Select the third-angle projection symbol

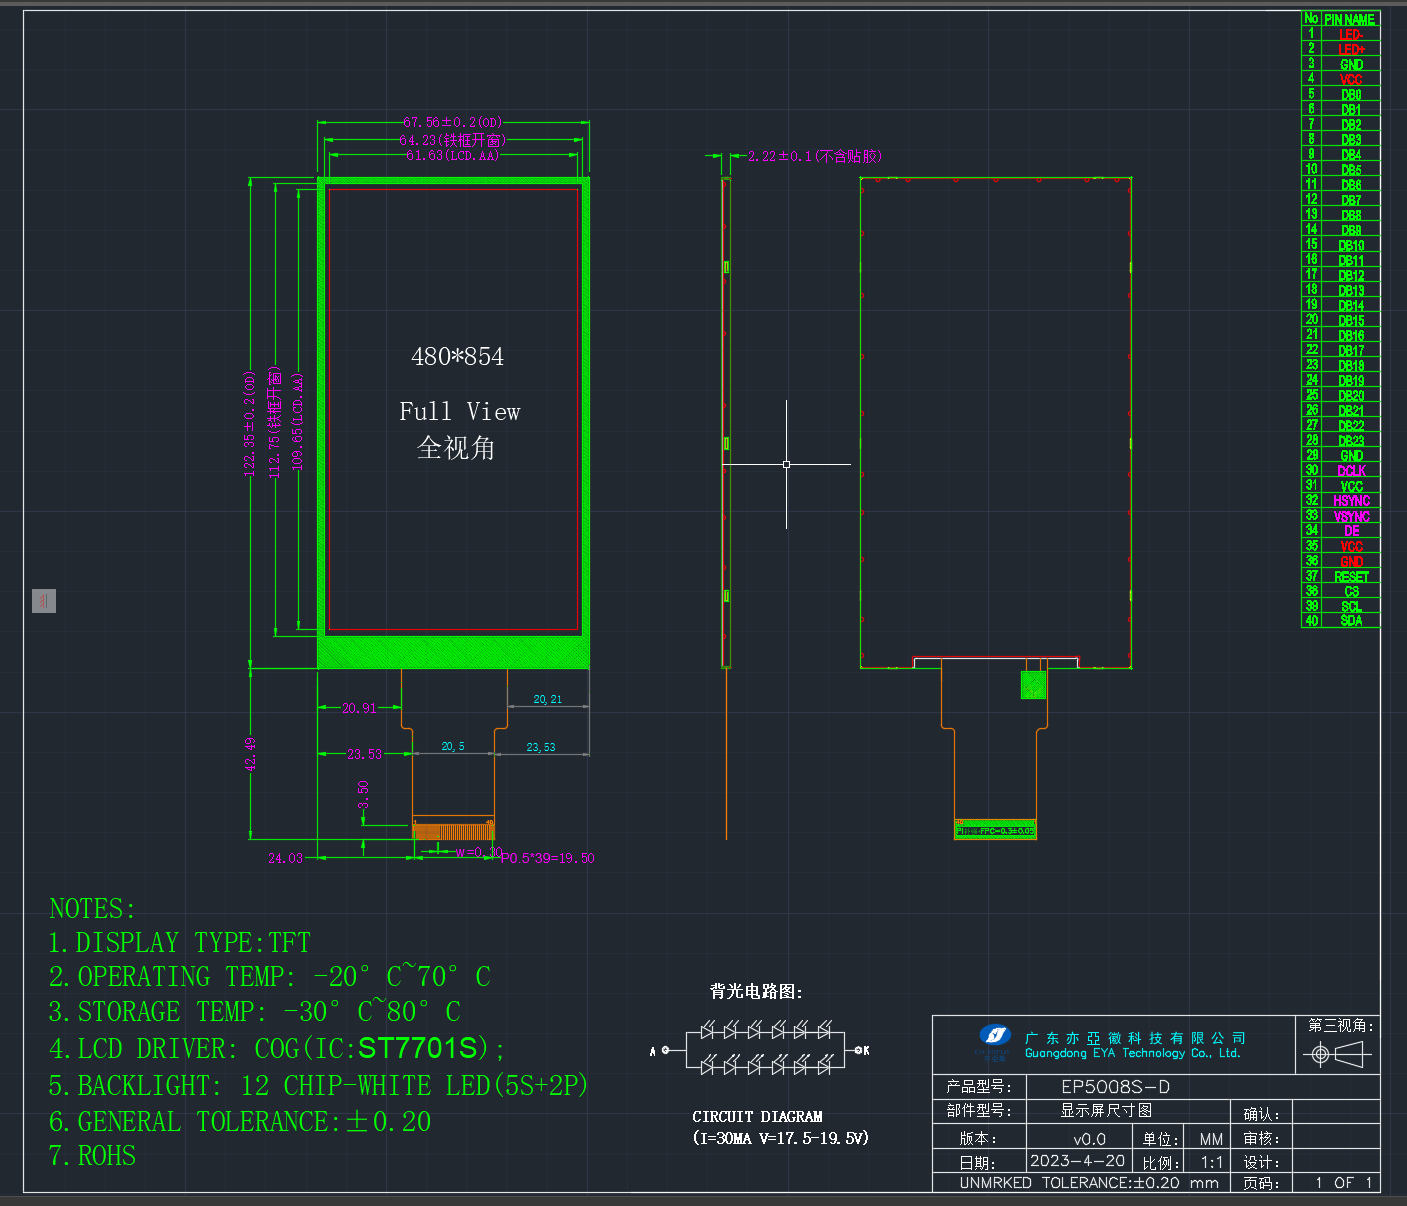tap(1337, 1054)
